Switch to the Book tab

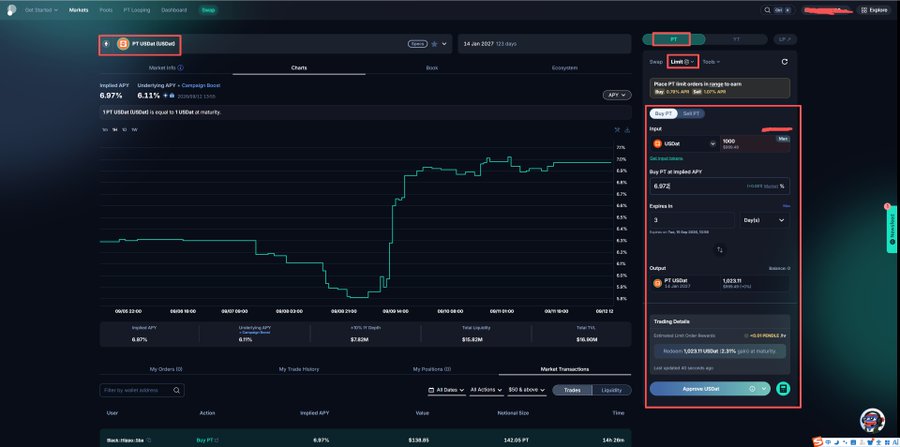pos(432,68)
